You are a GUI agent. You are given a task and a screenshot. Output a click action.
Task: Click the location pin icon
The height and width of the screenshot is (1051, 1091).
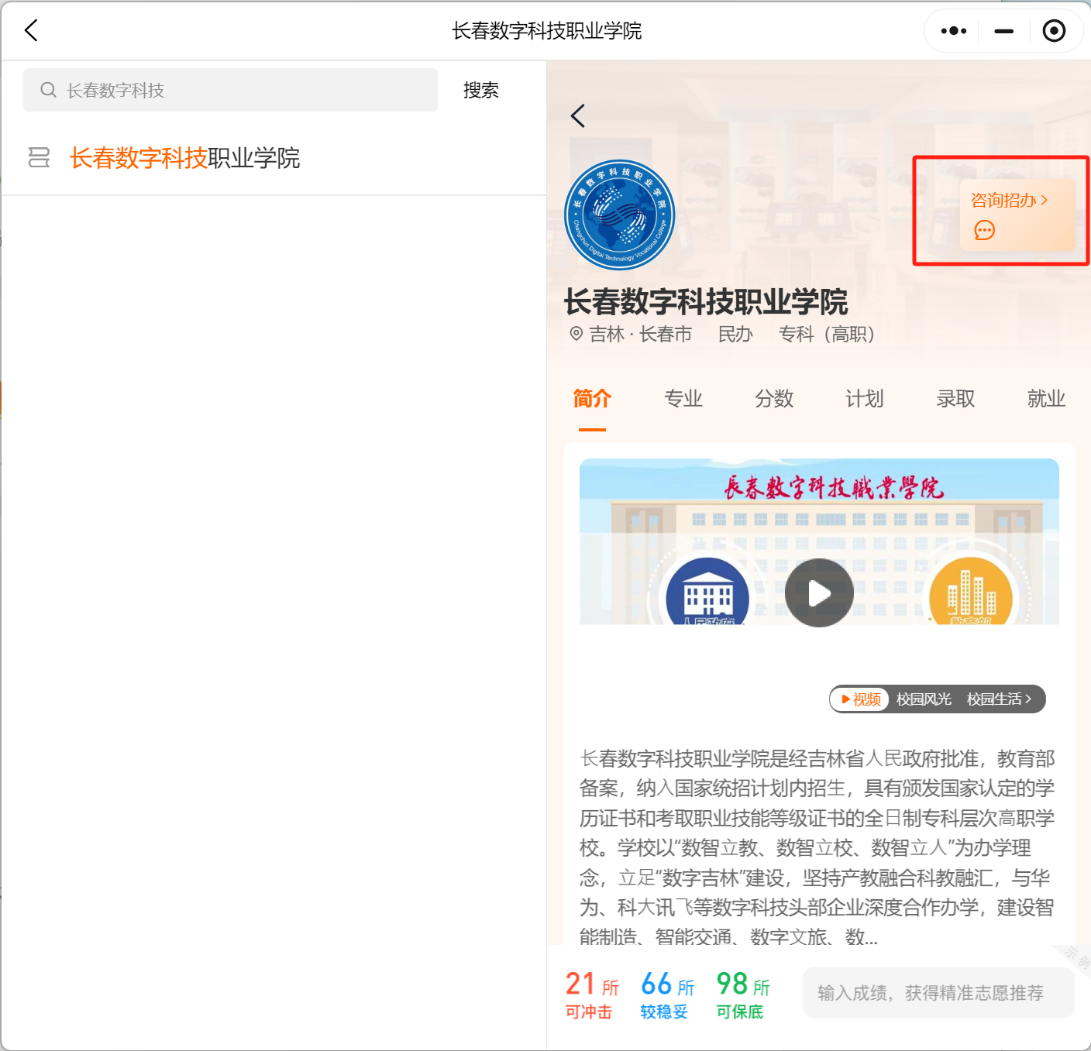[x=576, y=334]
